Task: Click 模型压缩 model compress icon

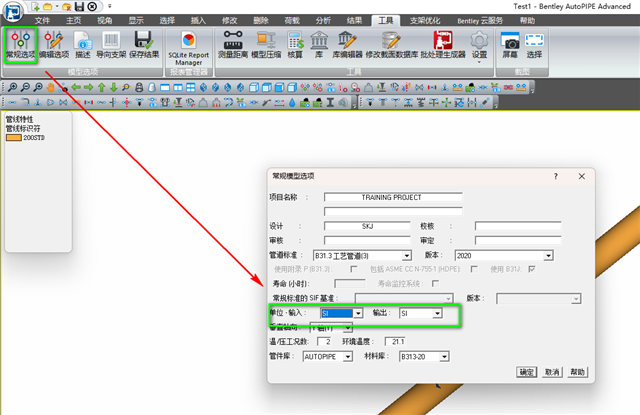Action: 266,44
